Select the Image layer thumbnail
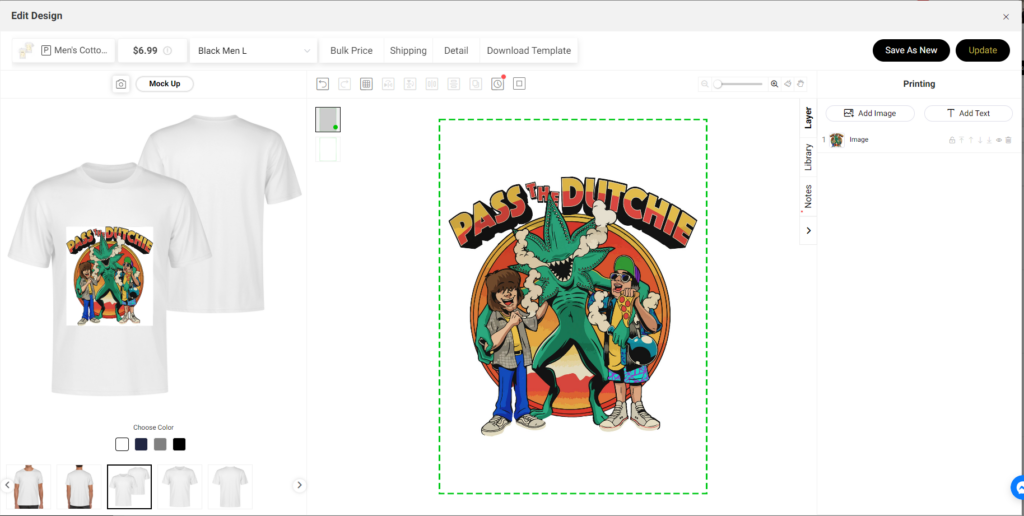Screen dimensions: 1024x516 click(x=837, y=140)
